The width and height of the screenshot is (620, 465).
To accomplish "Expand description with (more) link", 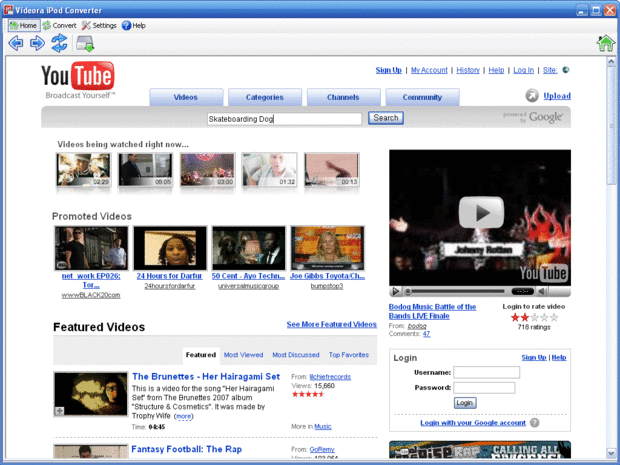I will point(183,416).
